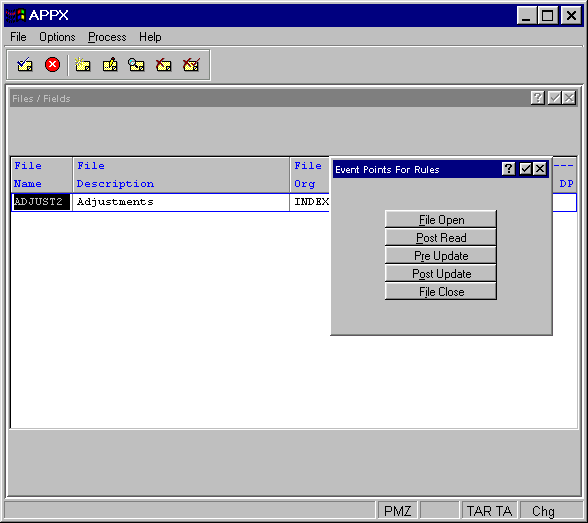Viewport: 588px width, 523px height.
Task: Click the TAR TA status bar entry
Action: pos(489,511)
